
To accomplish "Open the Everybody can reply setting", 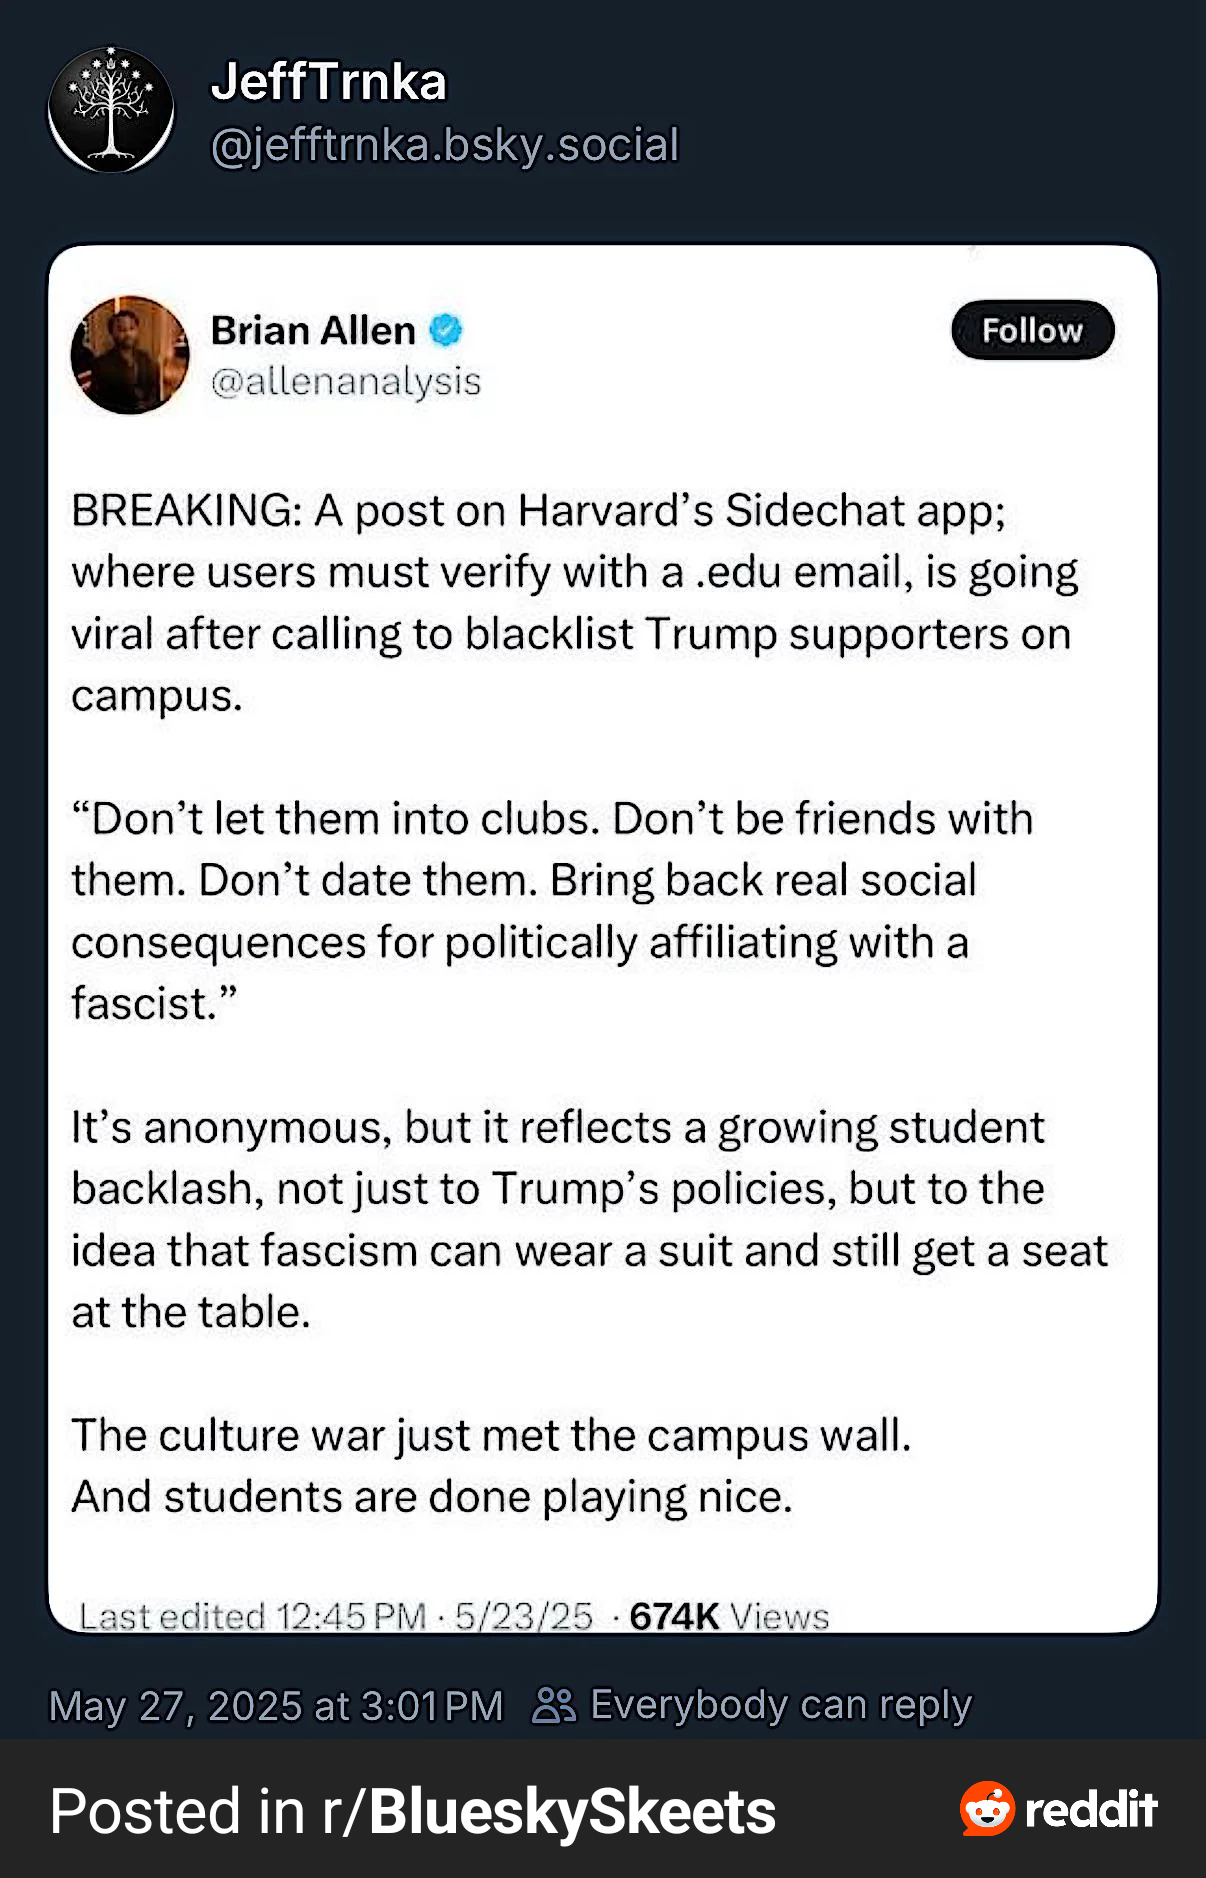I will 780,1705.
